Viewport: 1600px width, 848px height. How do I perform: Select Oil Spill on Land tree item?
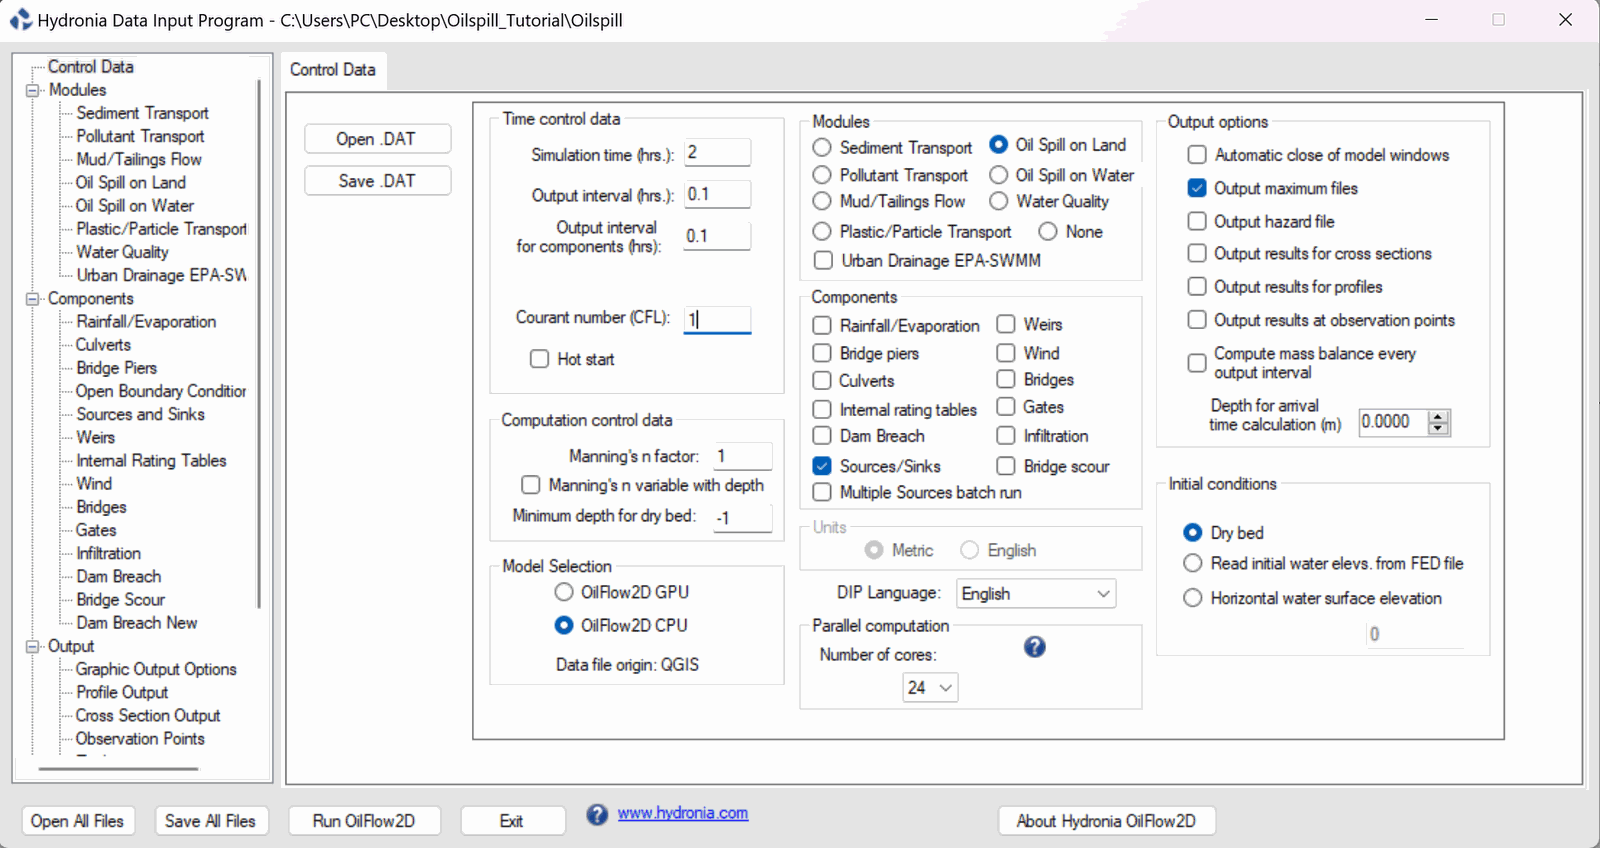(131, 183)
